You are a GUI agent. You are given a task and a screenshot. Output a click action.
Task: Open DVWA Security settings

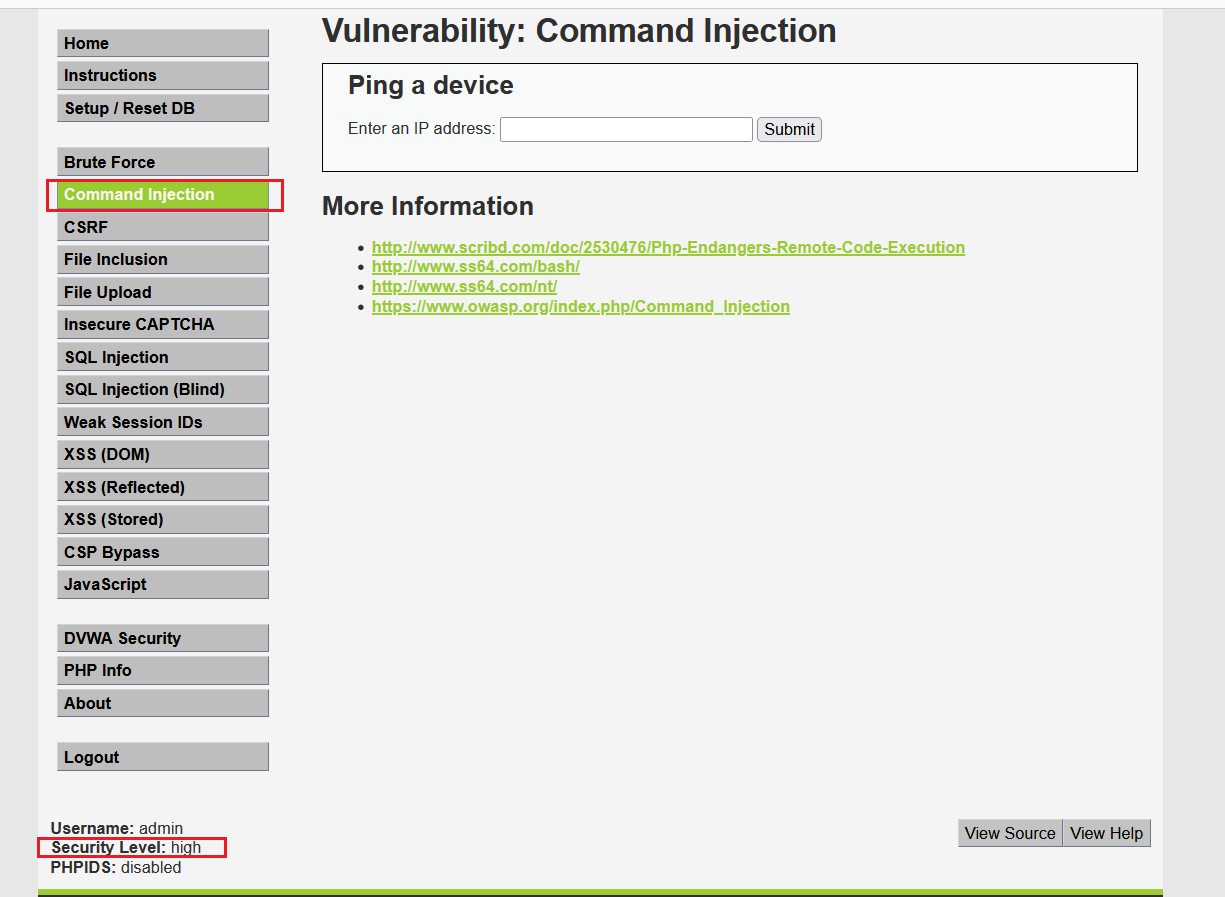(x=162, y=638)
